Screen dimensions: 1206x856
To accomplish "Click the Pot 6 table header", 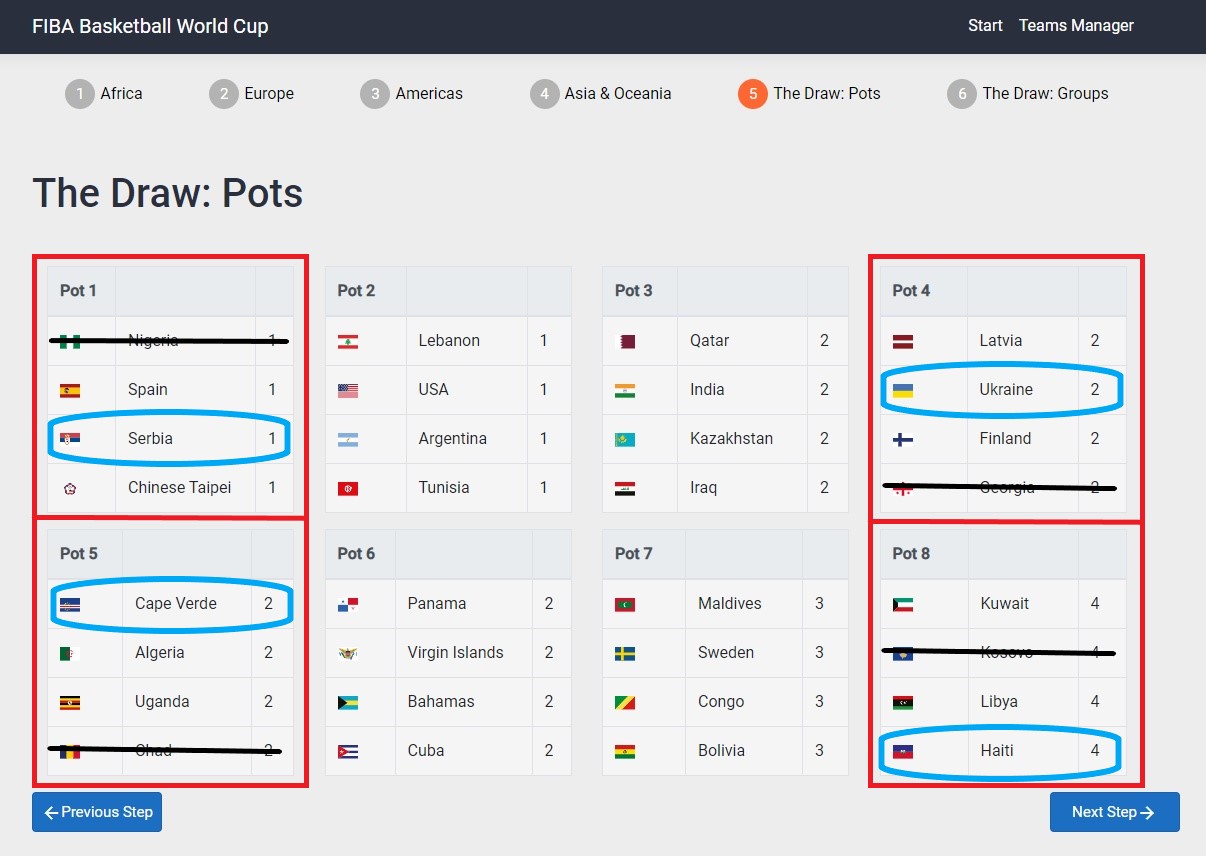I will (448, 554).
